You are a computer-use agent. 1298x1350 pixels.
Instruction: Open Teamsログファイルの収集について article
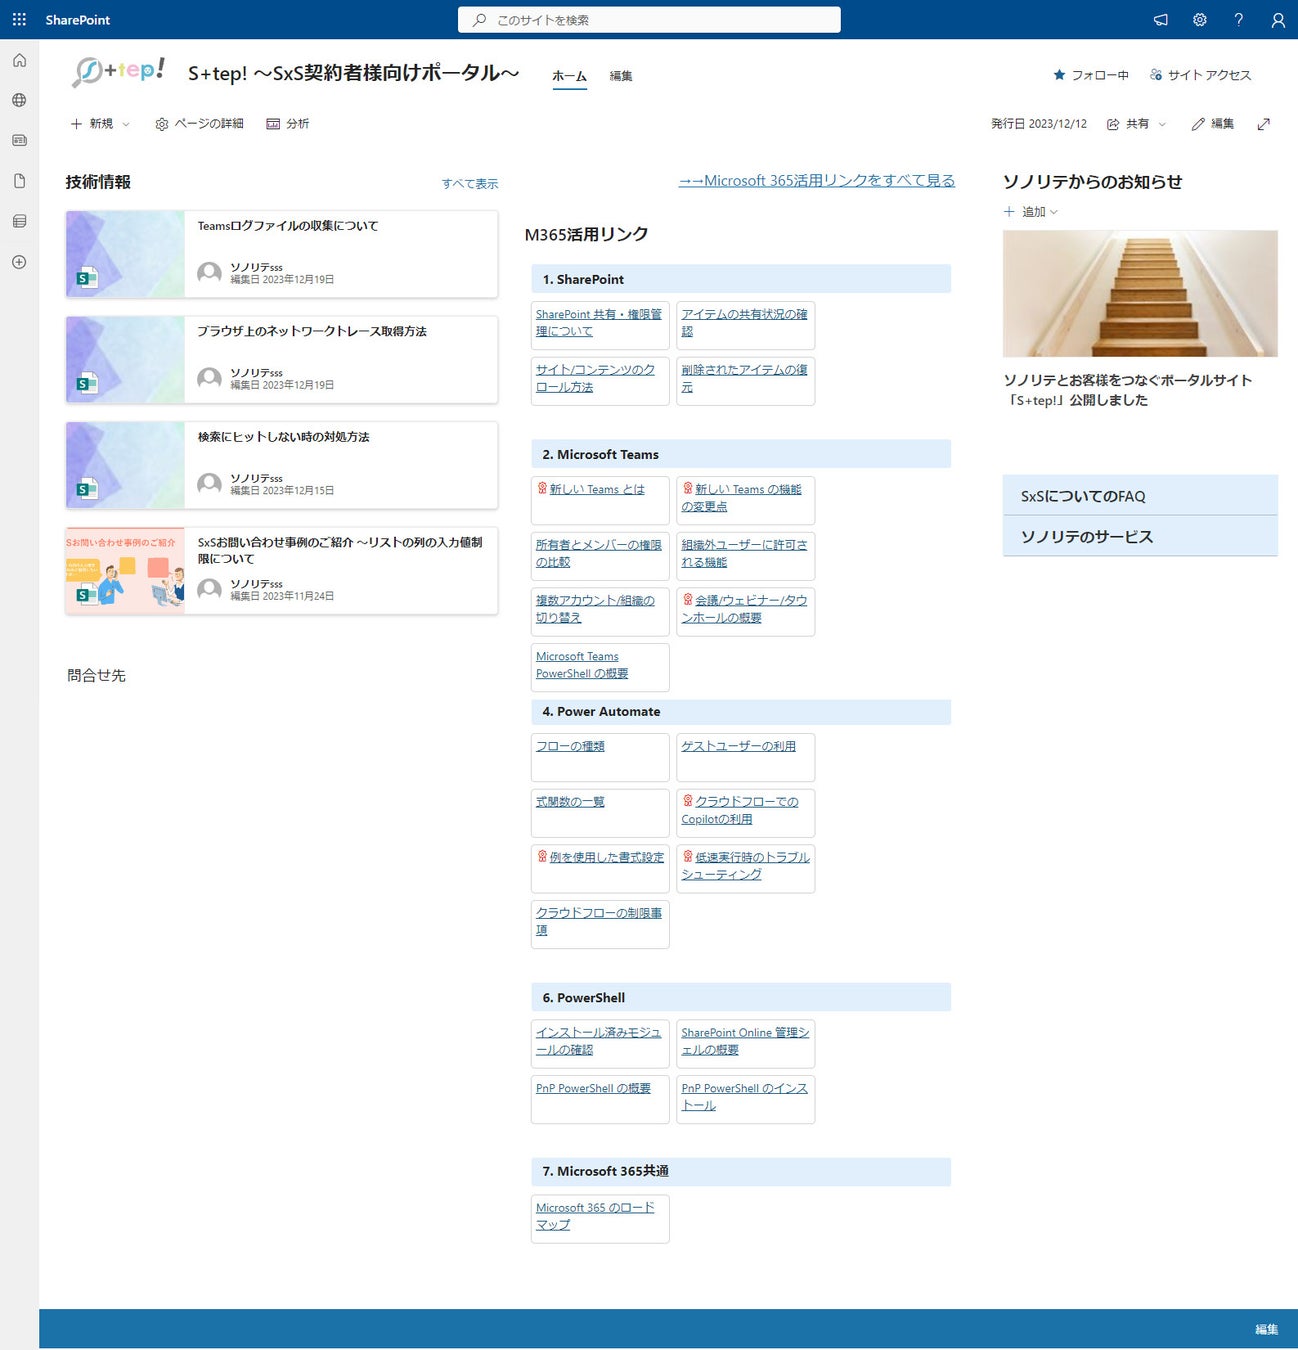click(287, 226)
